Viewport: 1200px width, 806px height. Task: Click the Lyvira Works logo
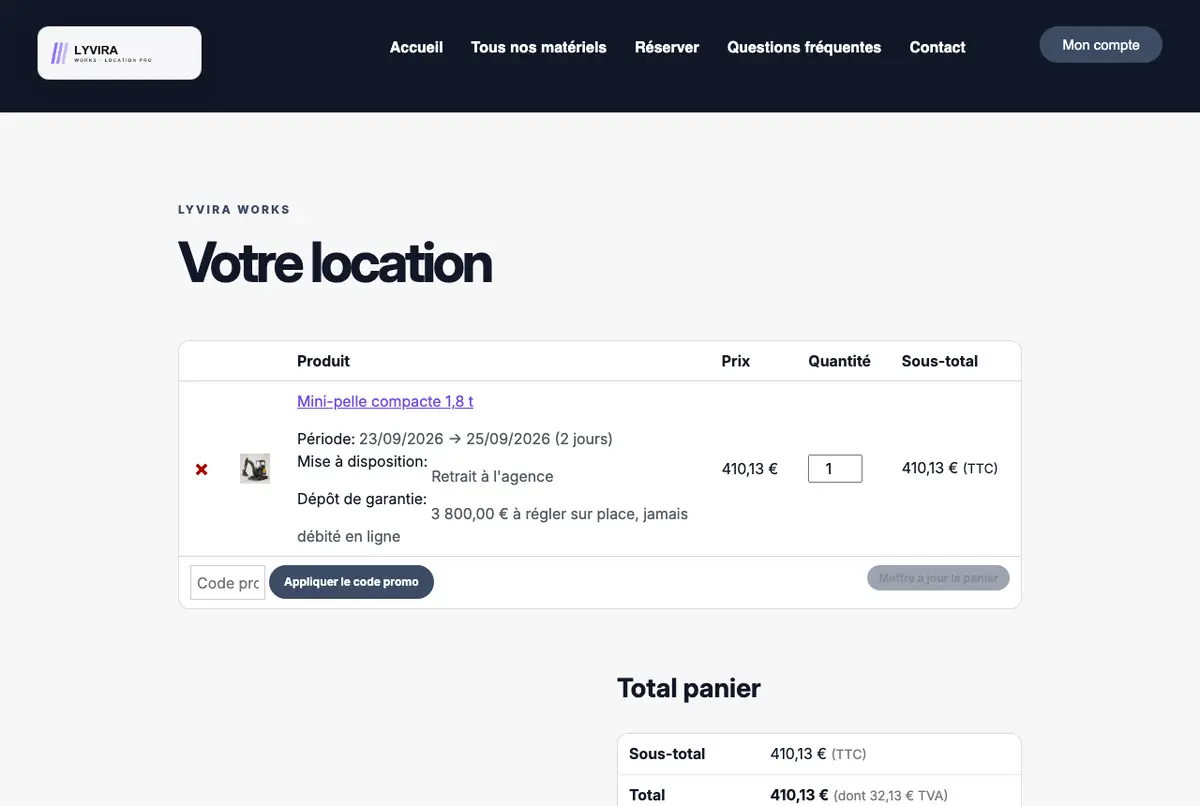119,53
